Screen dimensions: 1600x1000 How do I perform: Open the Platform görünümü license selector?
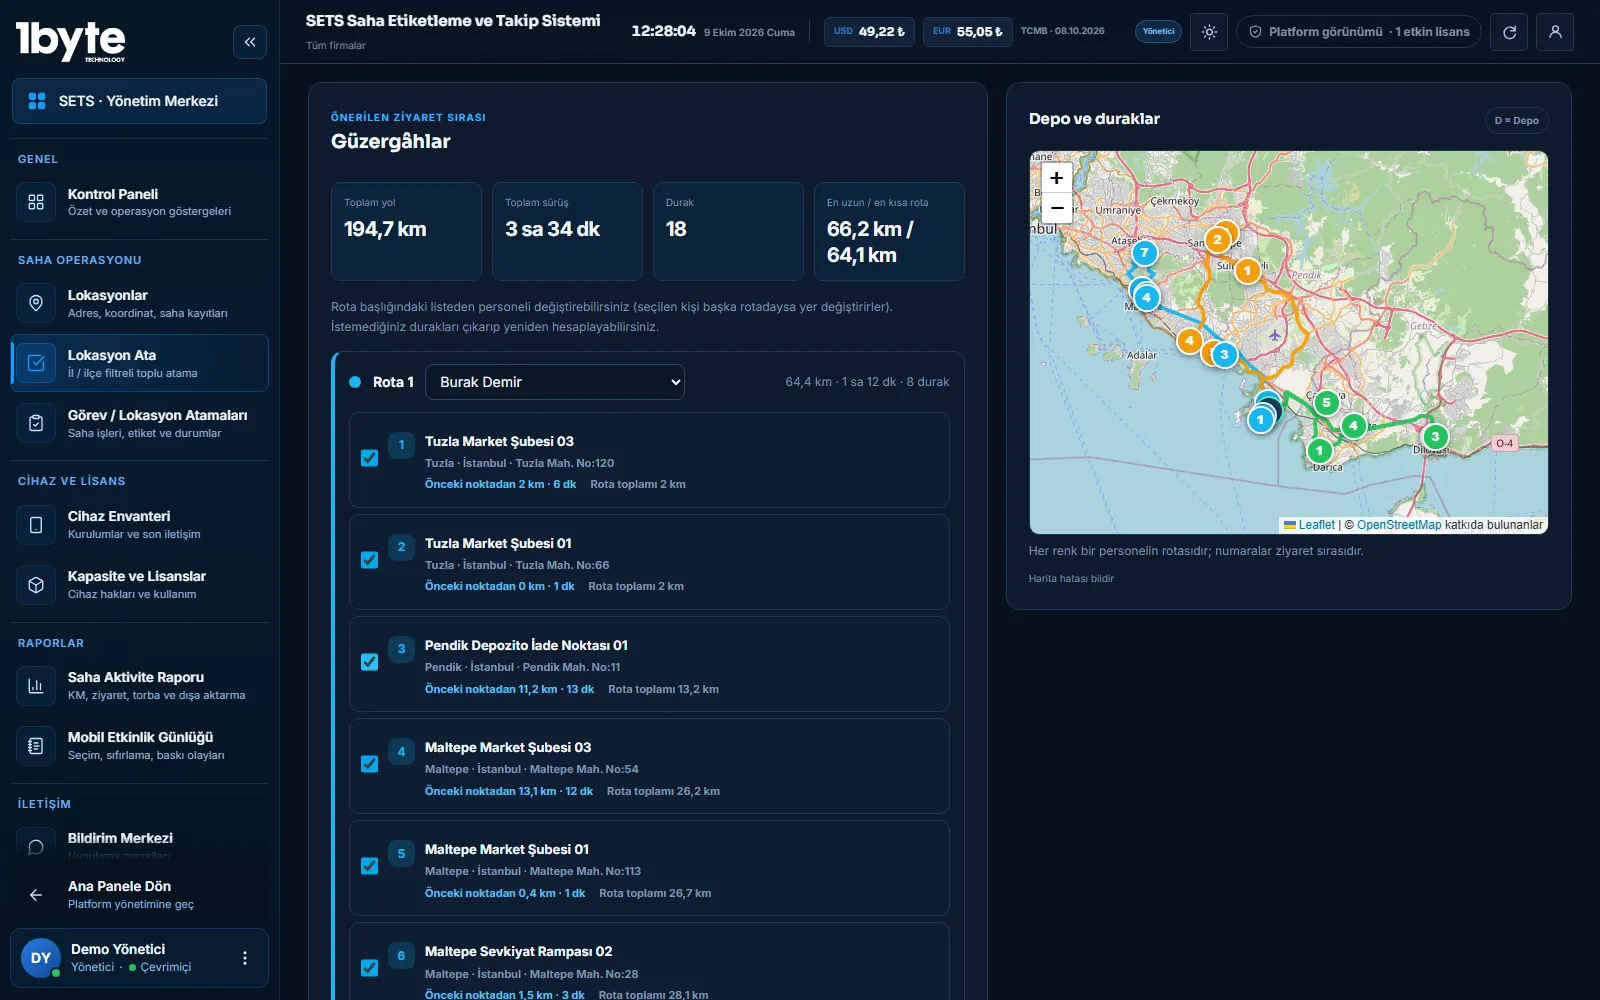(1359, 32)
